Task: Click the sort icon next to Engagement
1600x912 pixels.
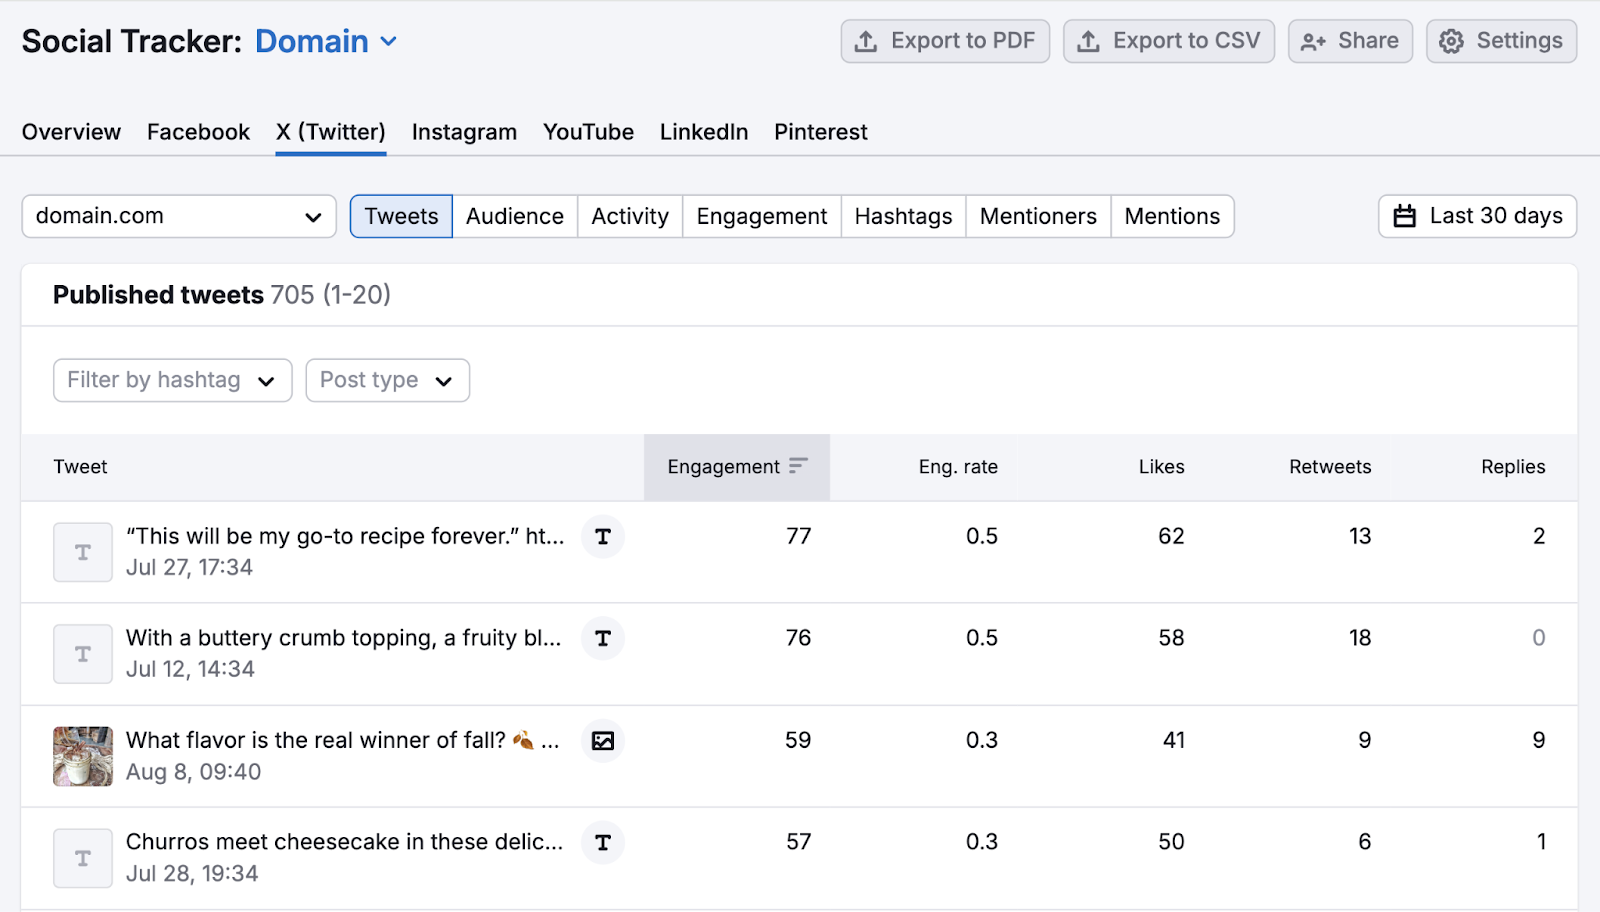Action: [798, 466]
